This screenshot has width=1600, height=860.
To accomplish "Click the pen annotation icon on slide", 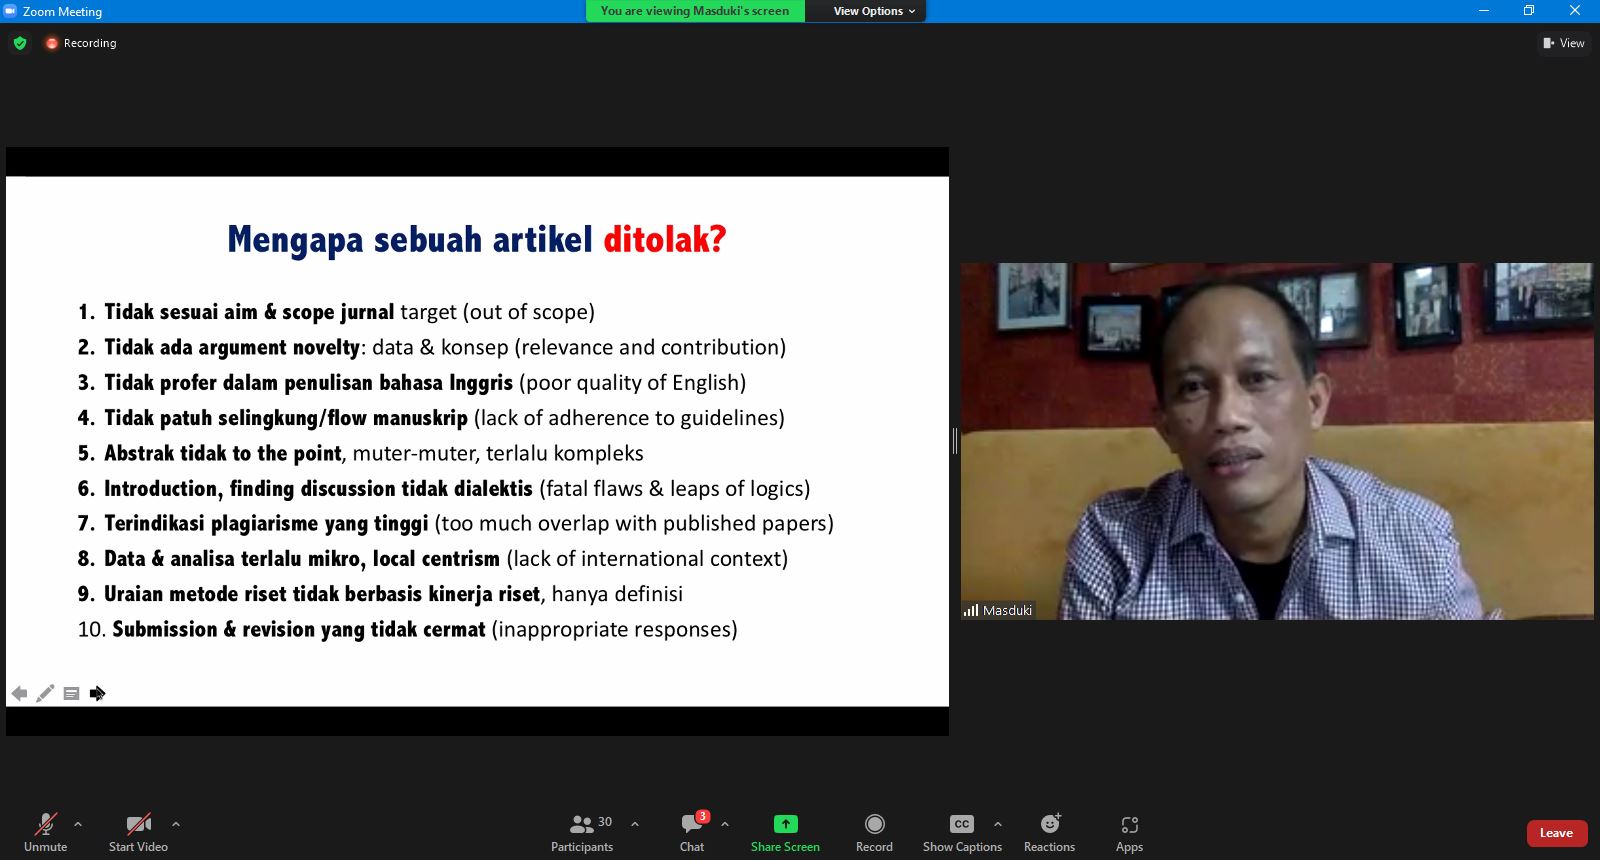I will coord(45,693).
